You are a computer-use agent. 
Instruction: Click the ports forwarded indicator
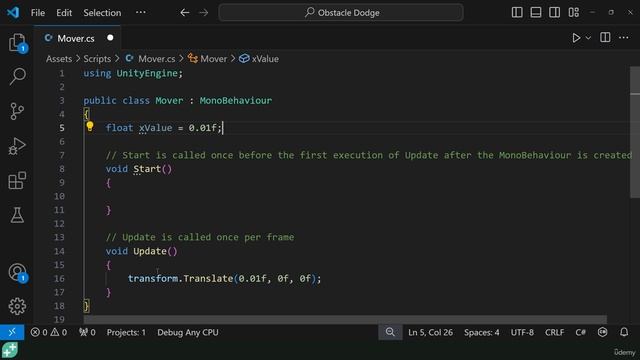(87, 332)
